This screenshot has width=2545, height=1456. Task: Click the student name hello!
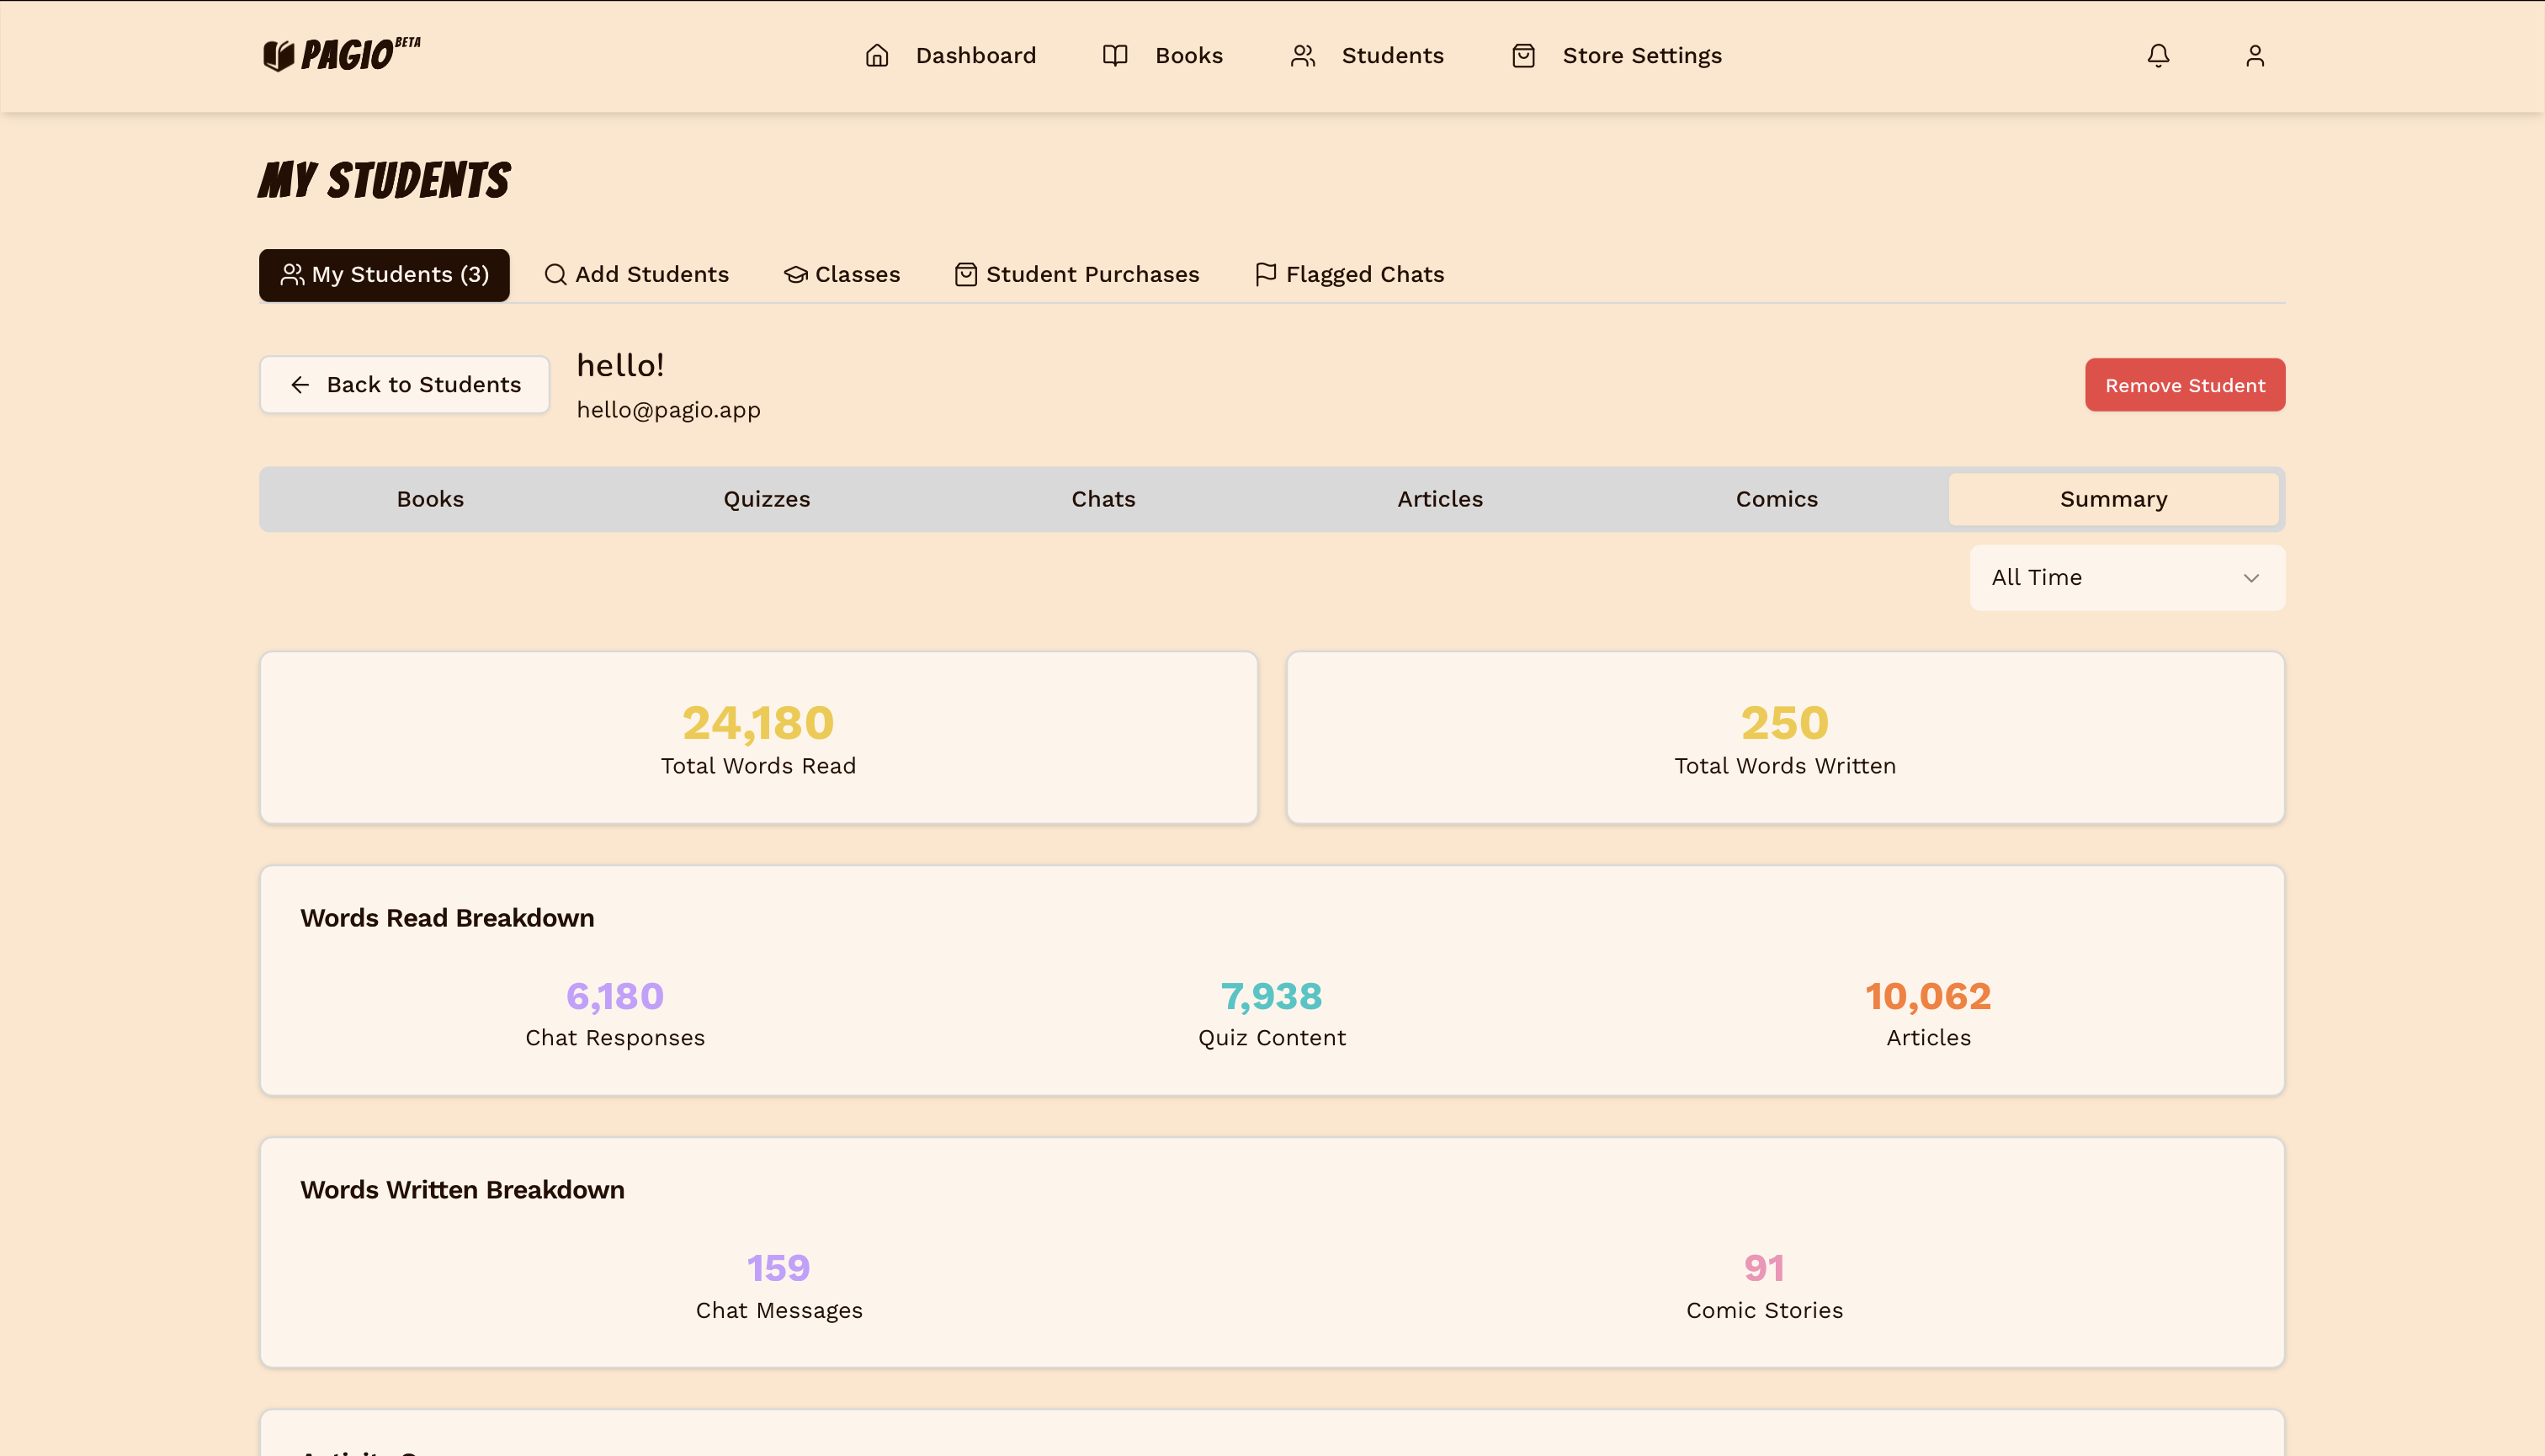point(620,365)
